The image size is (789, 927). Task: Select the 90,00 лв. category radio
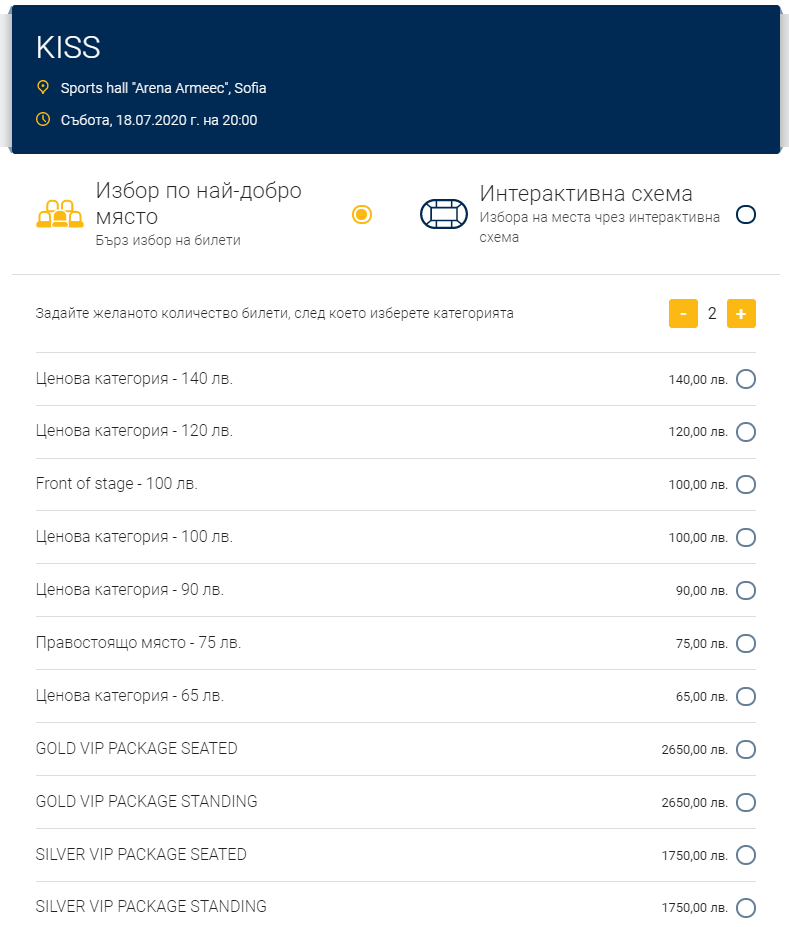tap(746, 590)
